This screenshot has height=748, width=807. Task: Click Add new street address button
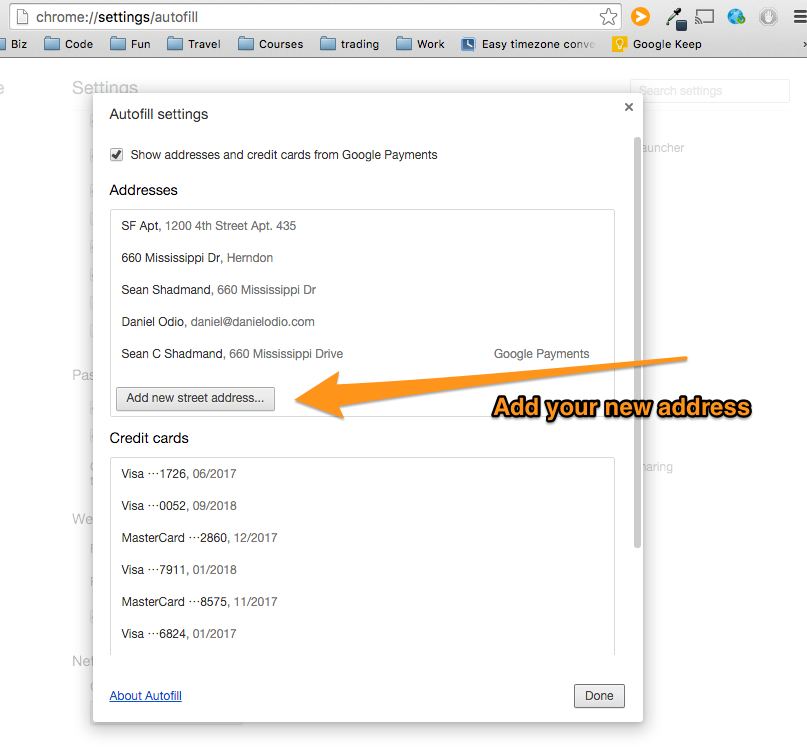click(x=195, y=398)
